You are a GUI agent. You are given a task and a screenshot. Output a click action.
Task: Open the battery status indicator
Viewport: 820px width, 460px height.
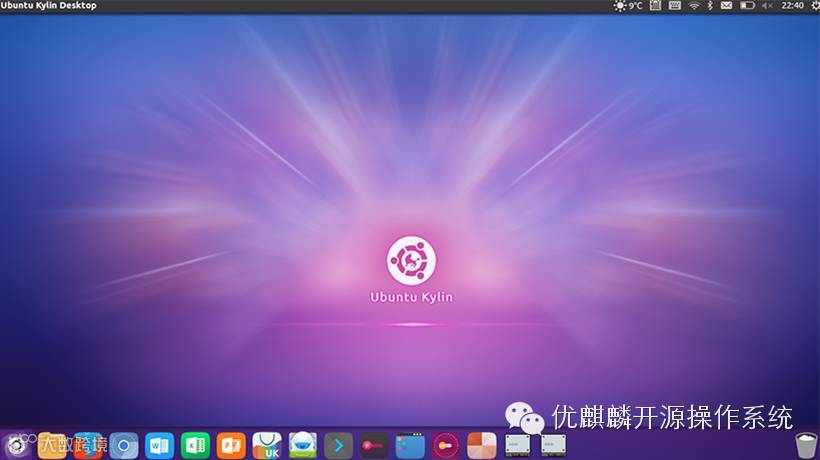point(747,6)
